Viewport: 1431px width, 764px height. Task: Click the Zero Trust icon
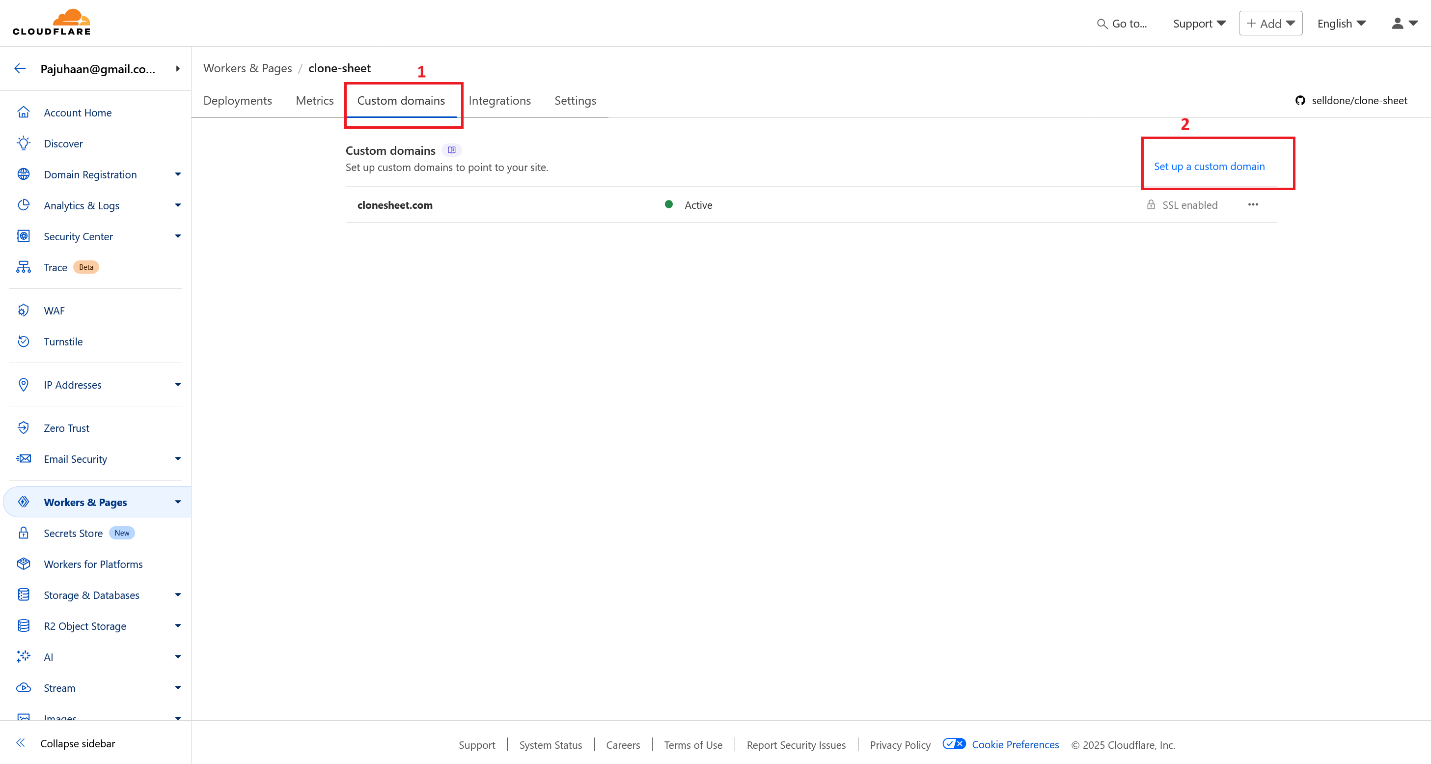[x=24, y=428]
